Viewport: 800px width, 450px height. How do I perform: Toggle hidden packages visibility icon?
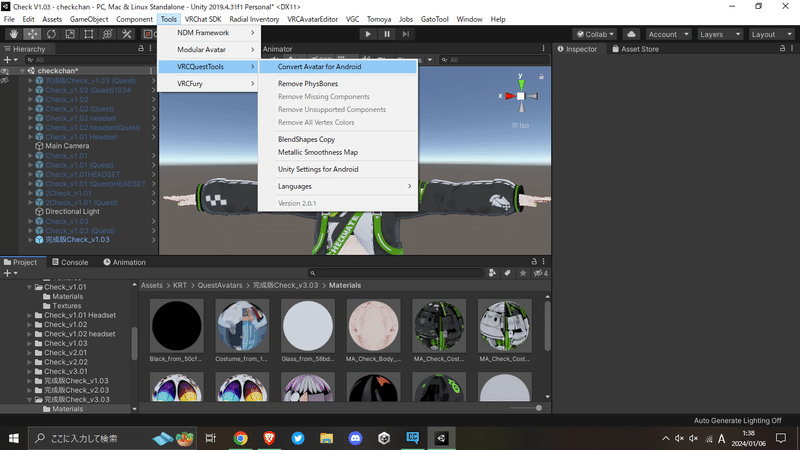tap(540, 273)
